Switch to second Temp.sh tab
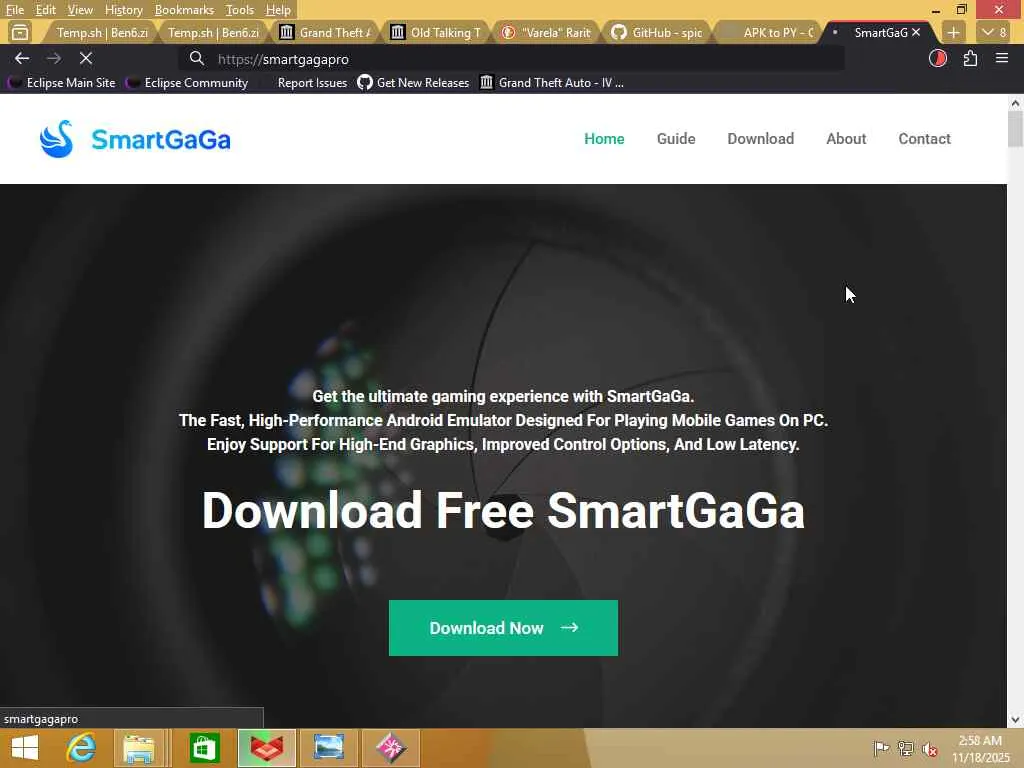 pyautogui.click(x=212, y=32)
